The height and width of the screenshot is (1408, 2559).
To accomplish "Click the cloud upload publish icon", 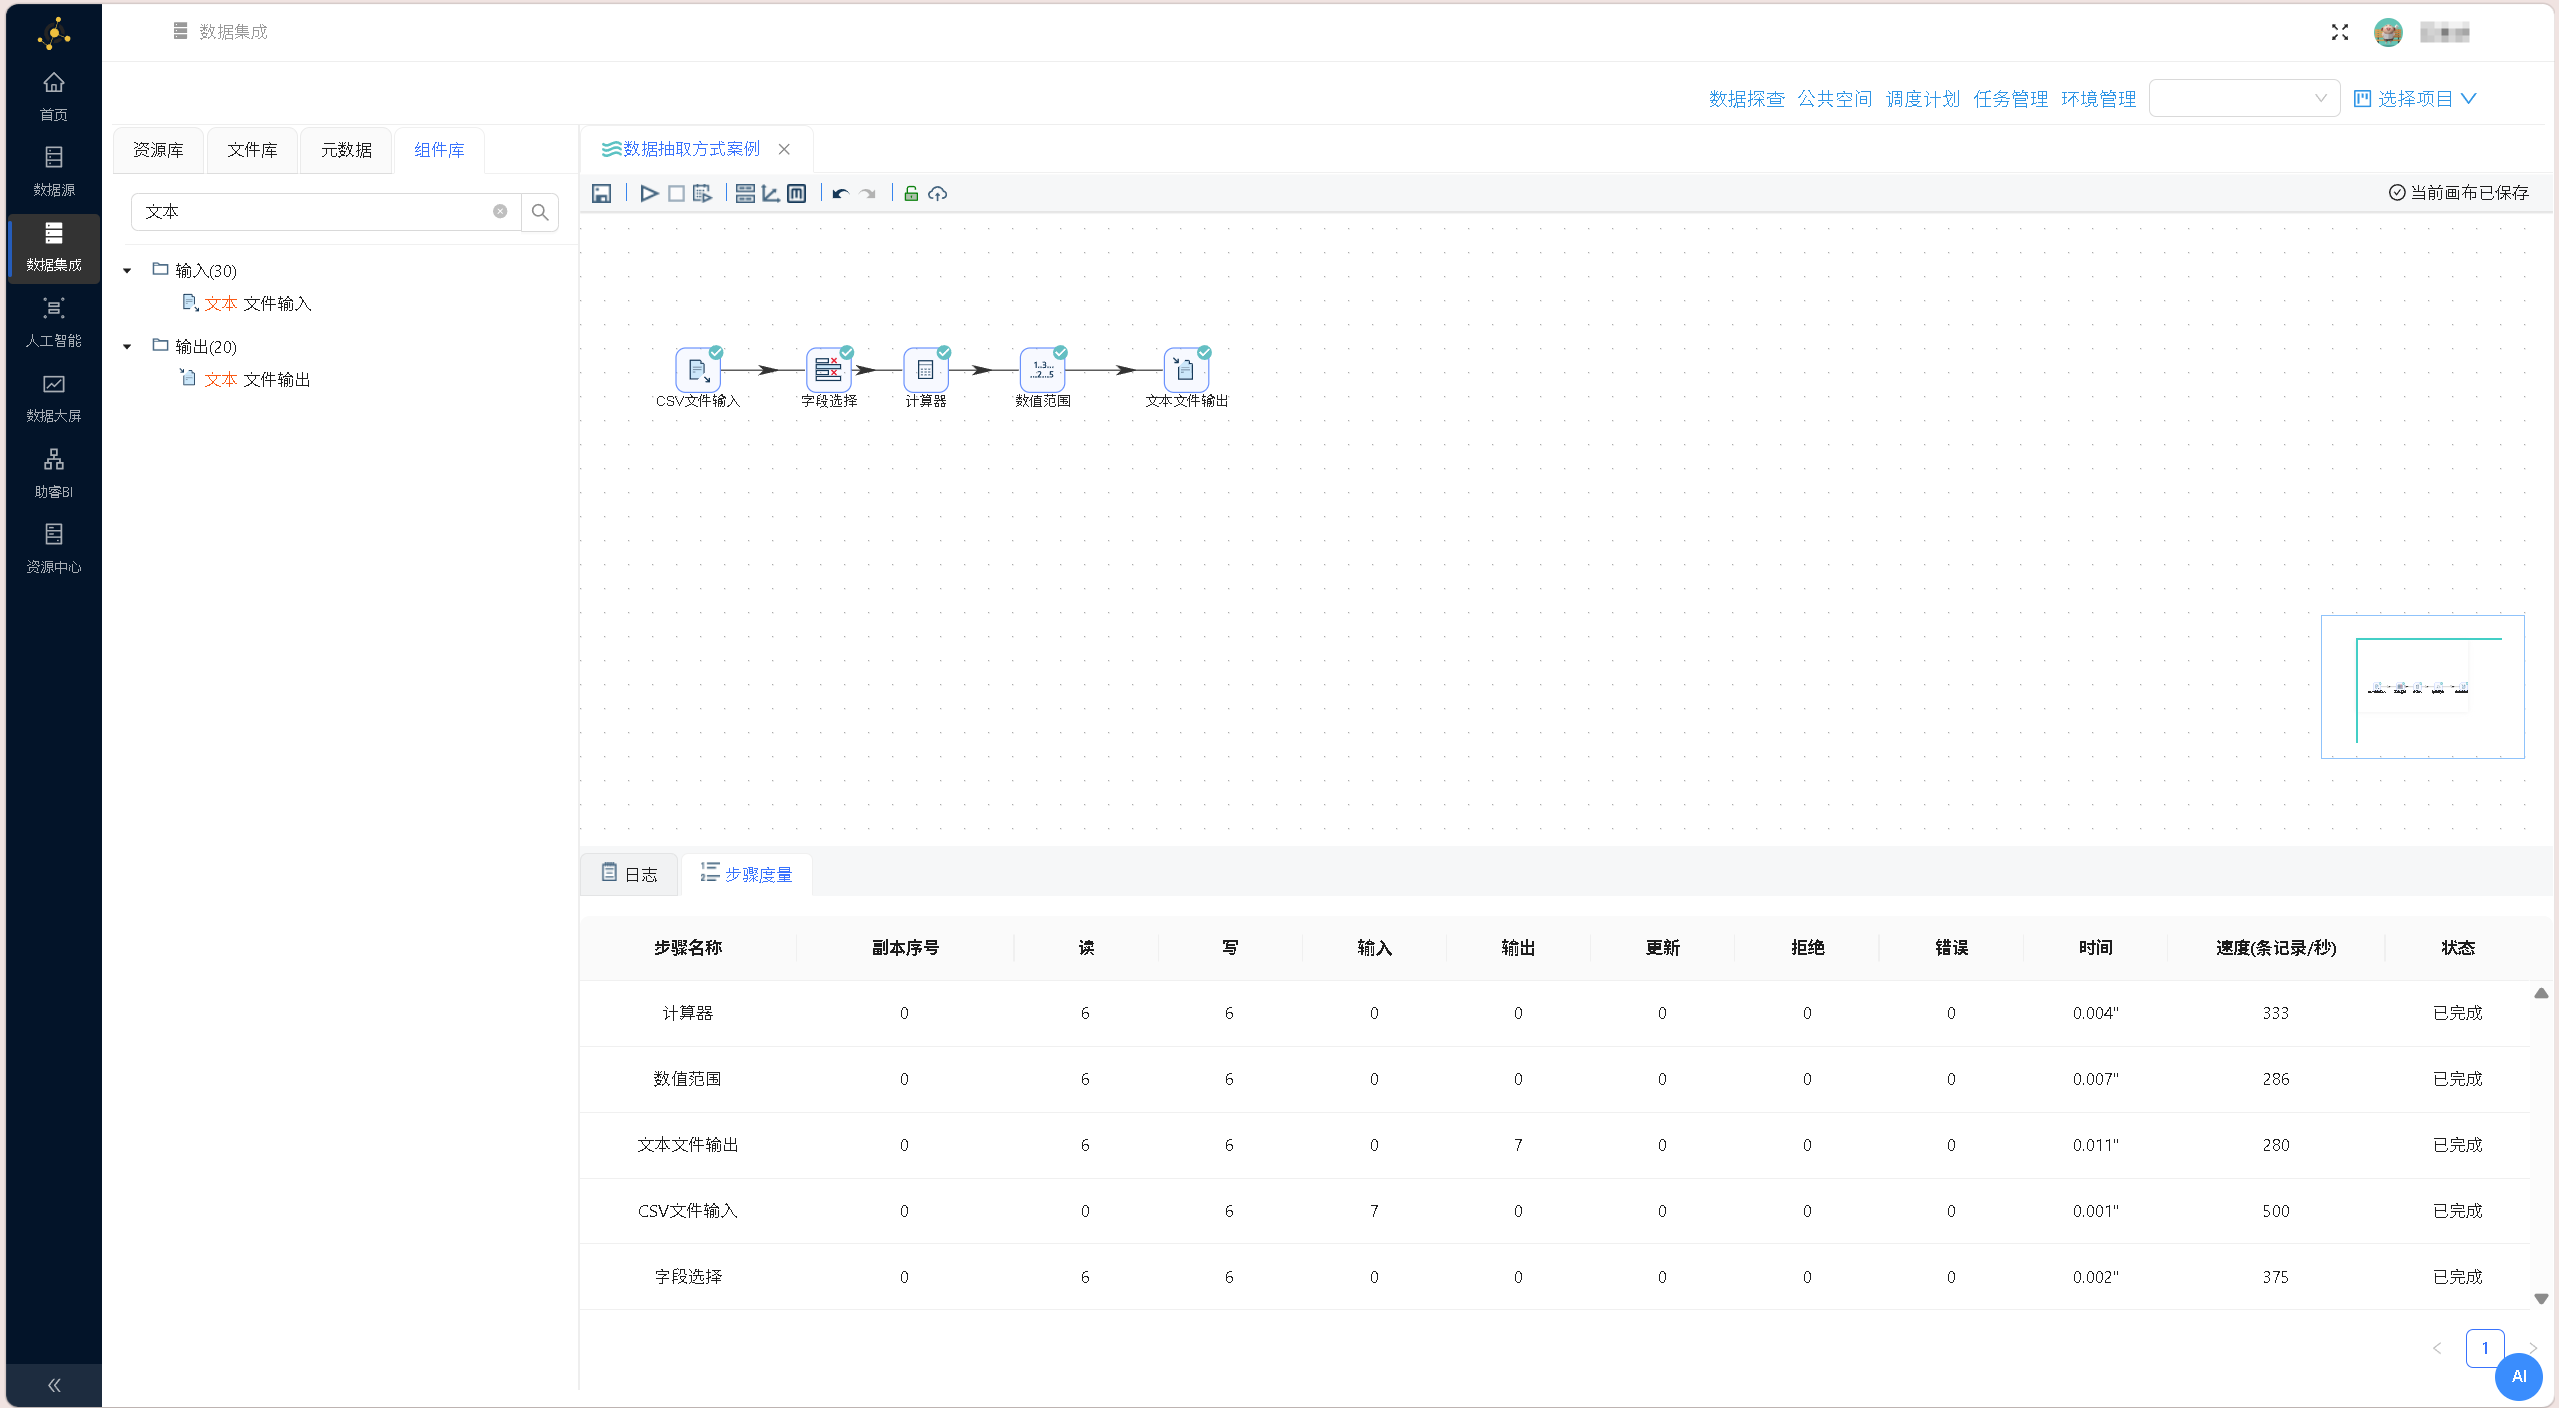I will click(937, 194).
